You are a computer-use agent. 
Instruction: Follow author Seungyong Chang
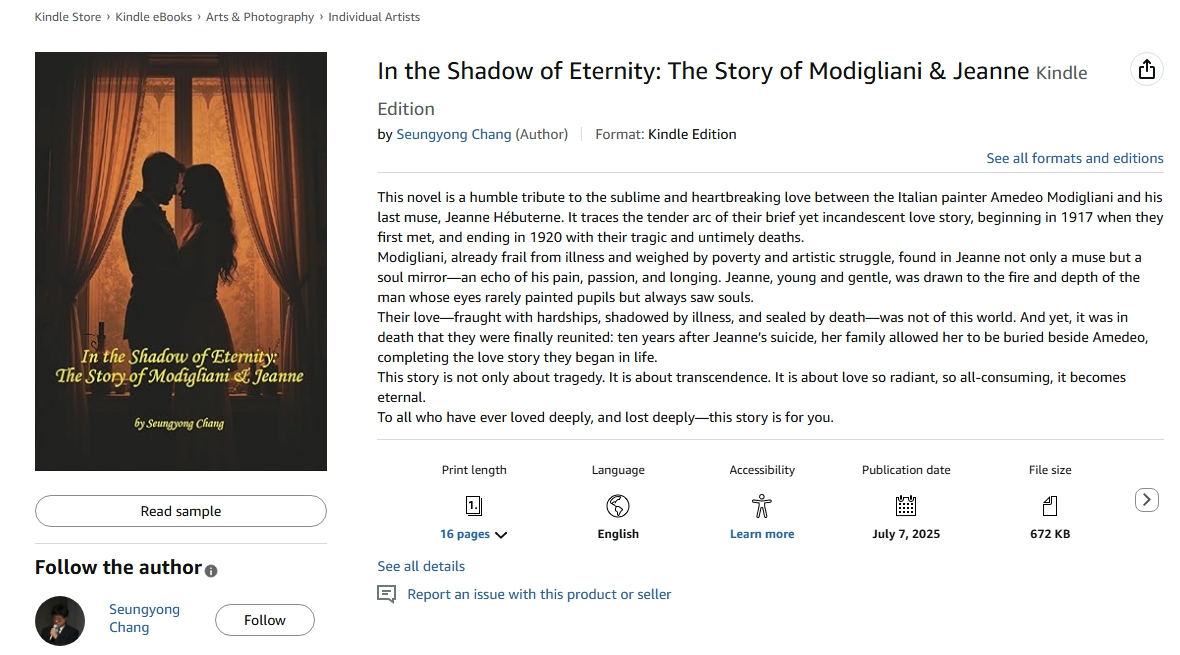point(265,620)
